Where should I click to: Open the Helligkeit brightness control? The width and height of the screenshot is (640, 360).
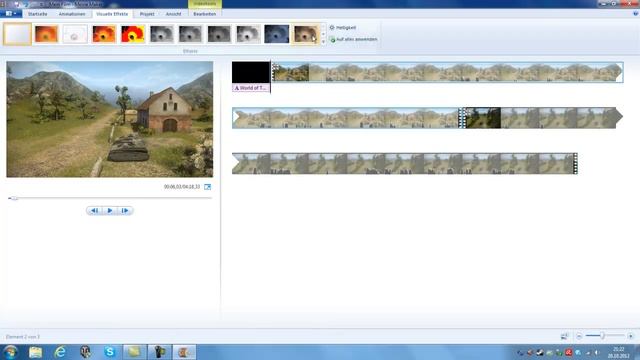[x=343, y=28]
